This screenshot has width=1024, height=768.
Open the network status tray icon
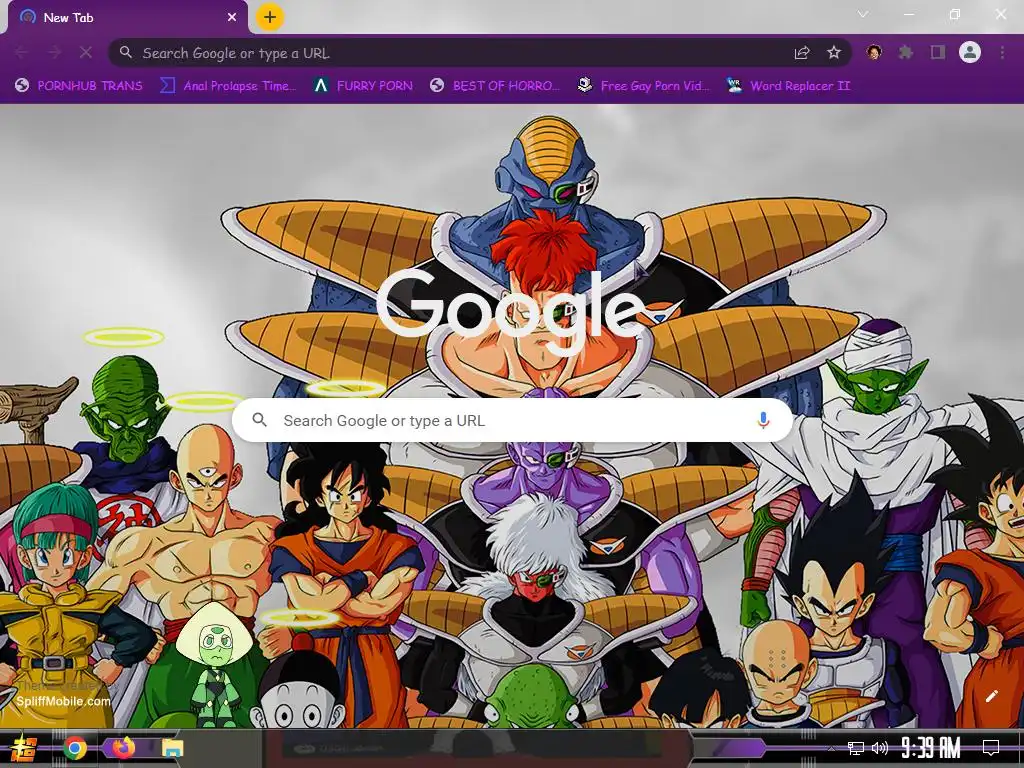point(856,748)
